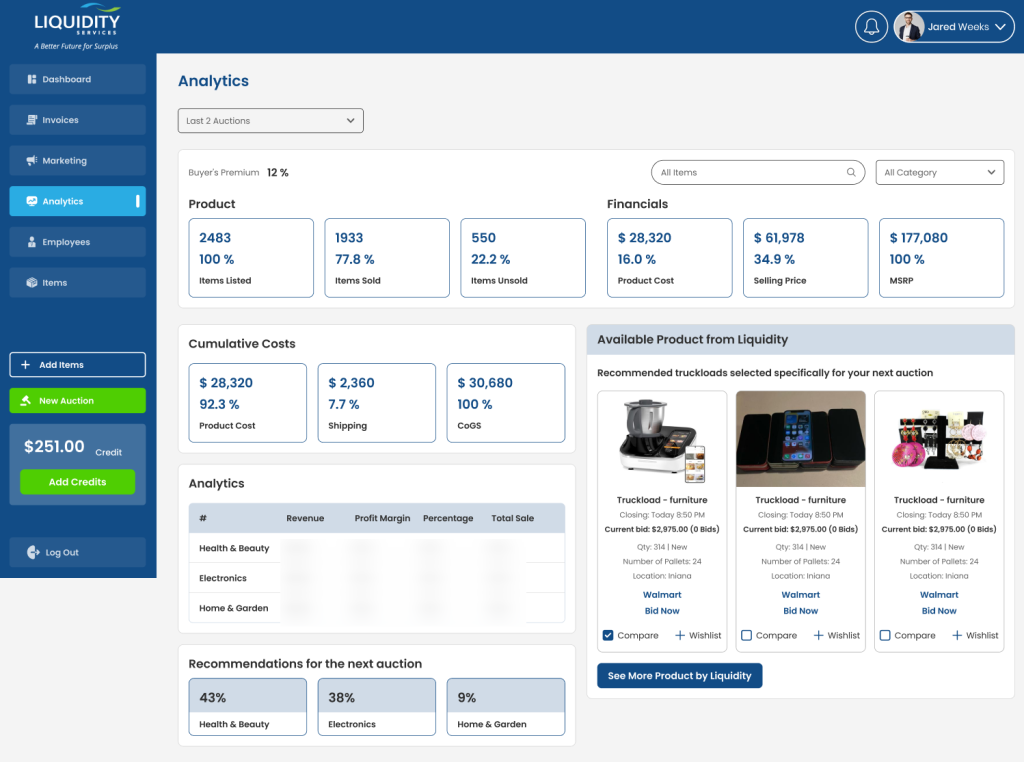
Task: Check Compare on the second truckload
Action: [x=747, y=635]
